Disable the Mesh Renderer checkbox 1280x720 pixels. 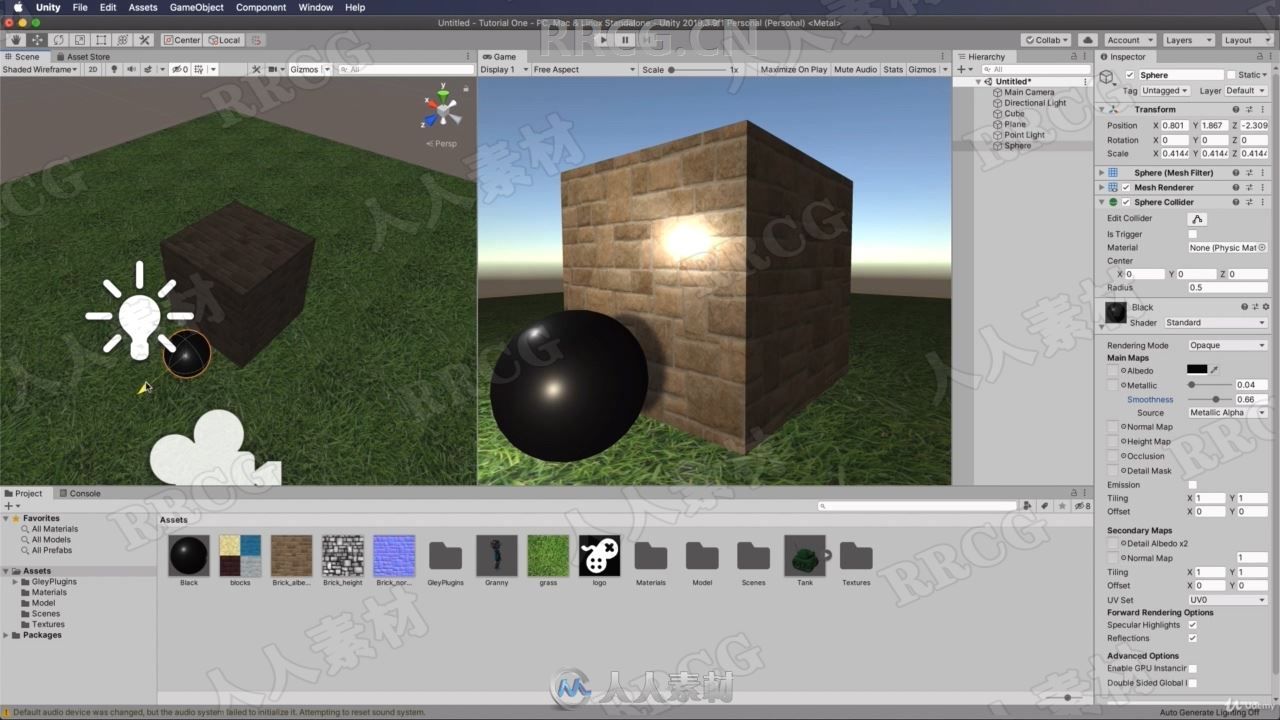1126,187
